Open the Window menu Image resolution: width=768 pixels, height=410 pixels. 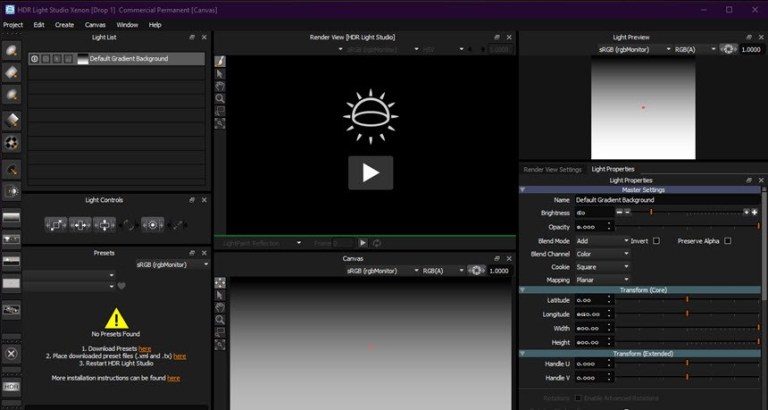pos(127,24)
